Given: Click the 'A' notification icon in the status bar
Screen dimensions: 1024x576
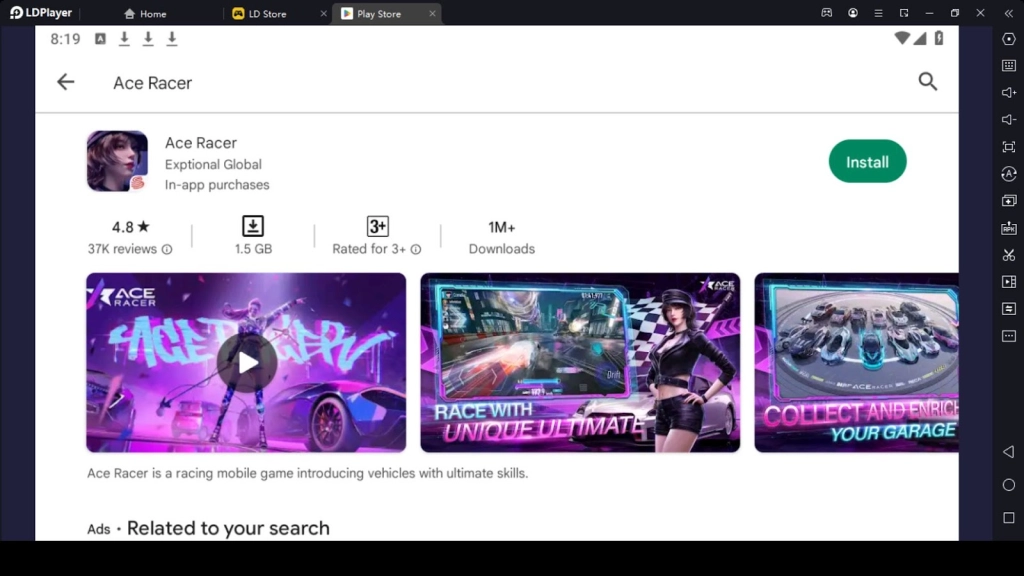Looking at the screenshot, I should tap(100, 39).
